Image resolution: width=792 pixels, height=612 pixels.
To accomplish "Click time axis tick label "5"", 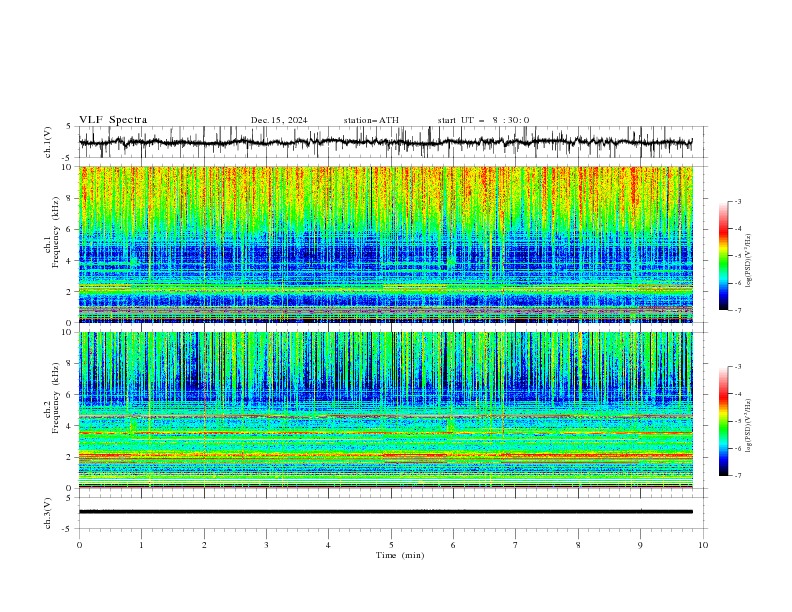I will coord(391,545).
